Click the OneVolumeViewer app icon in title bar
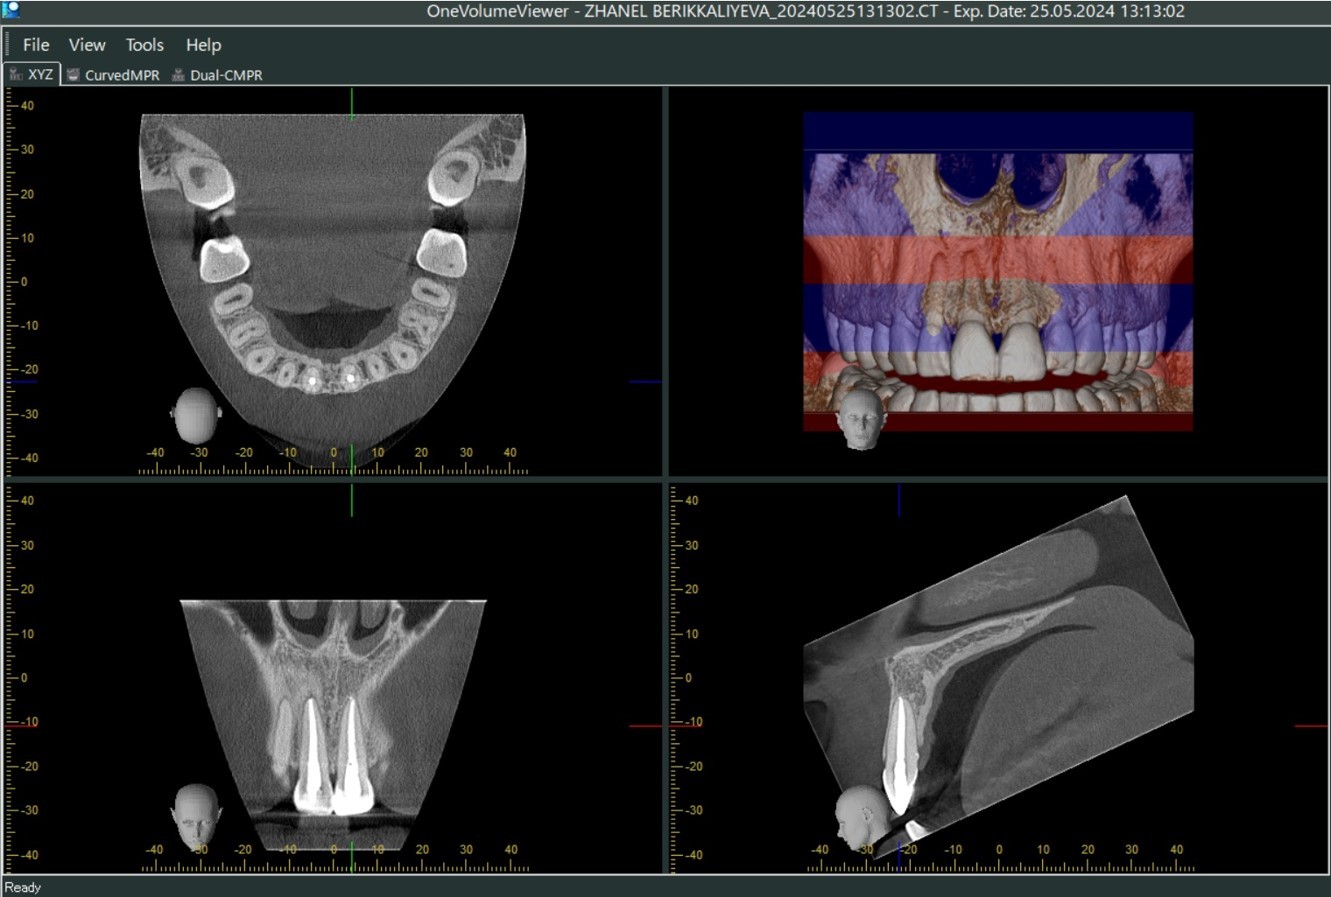This screenshot has height=897, width=1331. (11, 11)
